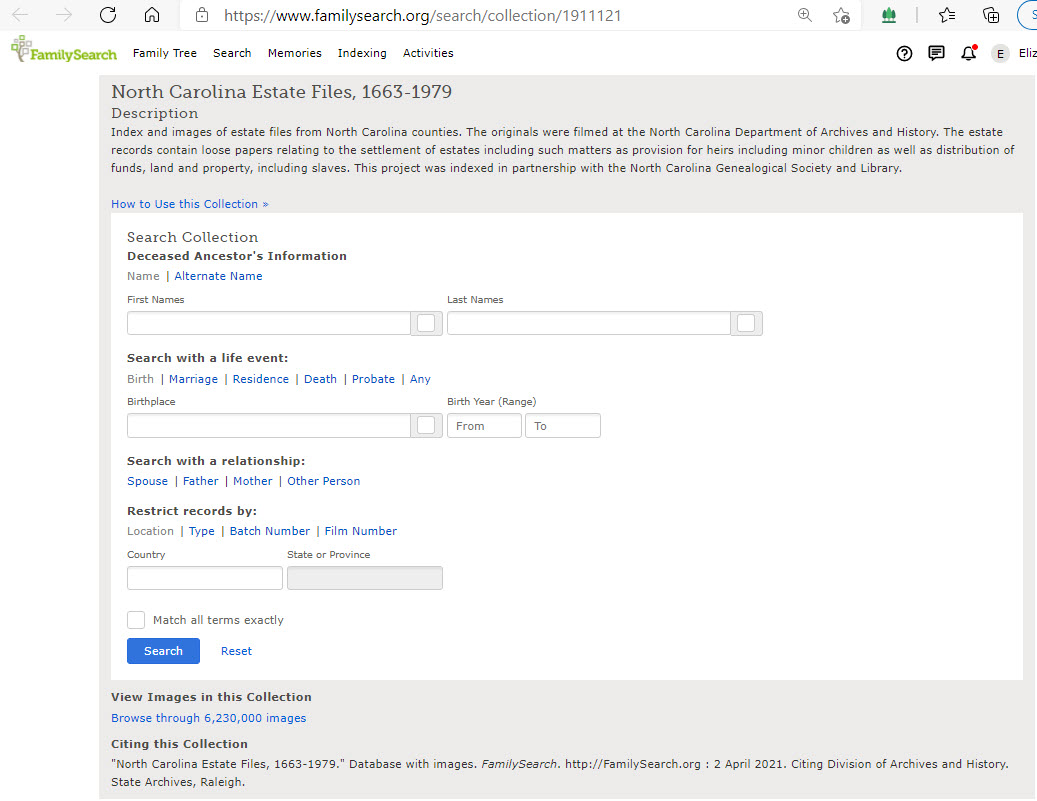Enable Match all terms exactly
This screenshot has height=801, width=1037.
[136, 619]
